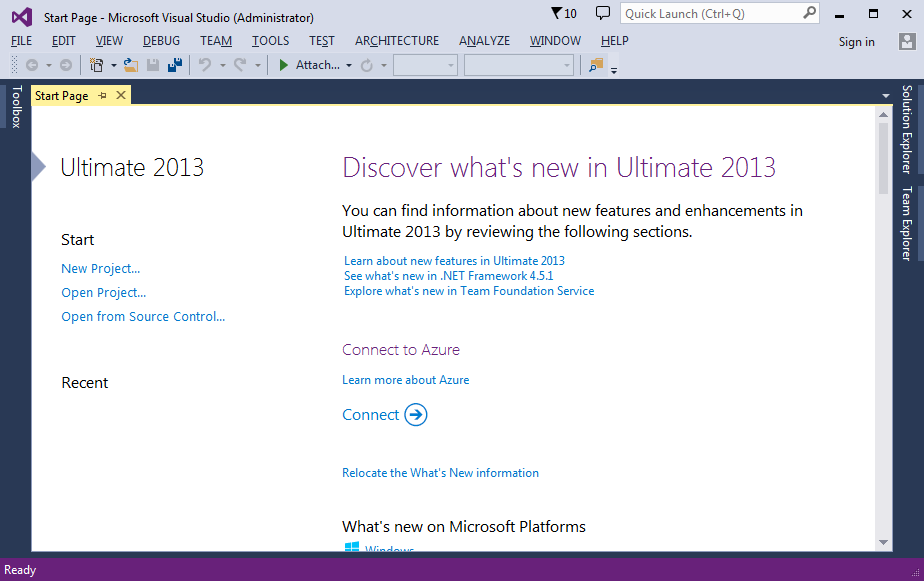924x581 pixels.
Task: Click Open from Source Control... link
Action: click(143, 316)
